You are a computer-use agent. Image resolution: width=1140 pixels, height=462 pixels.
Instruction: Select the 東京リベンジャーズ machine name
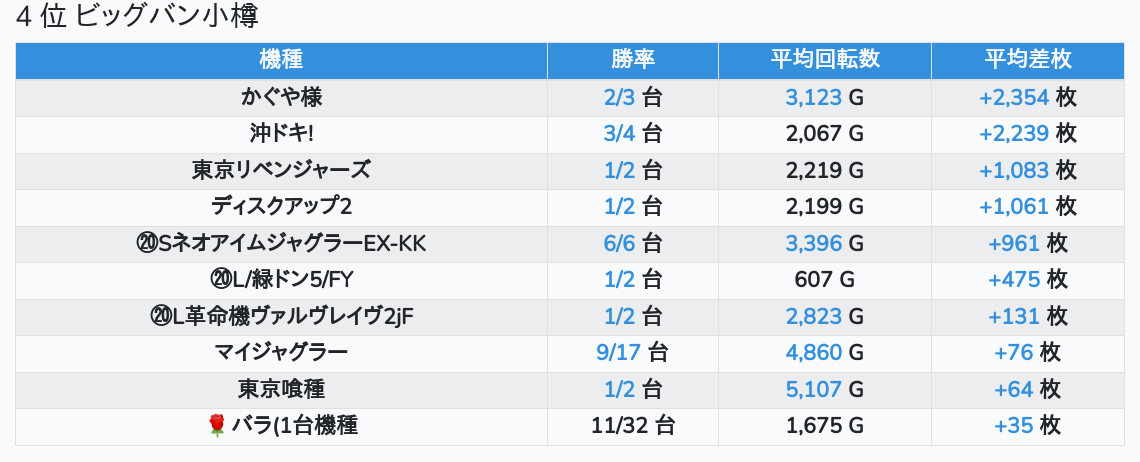281,170
